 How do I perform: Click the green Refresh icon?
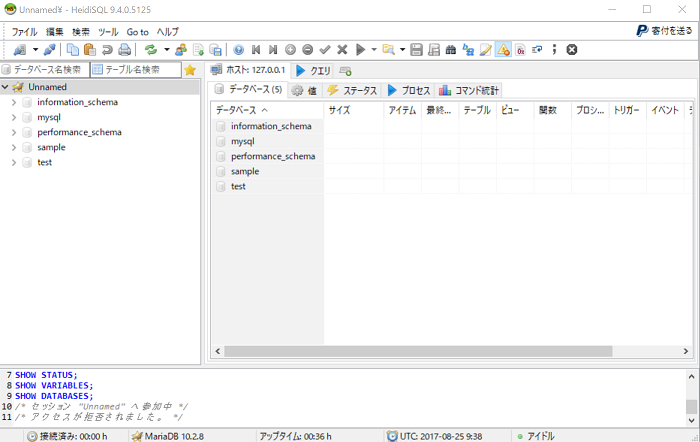click(x=151, y=50)
